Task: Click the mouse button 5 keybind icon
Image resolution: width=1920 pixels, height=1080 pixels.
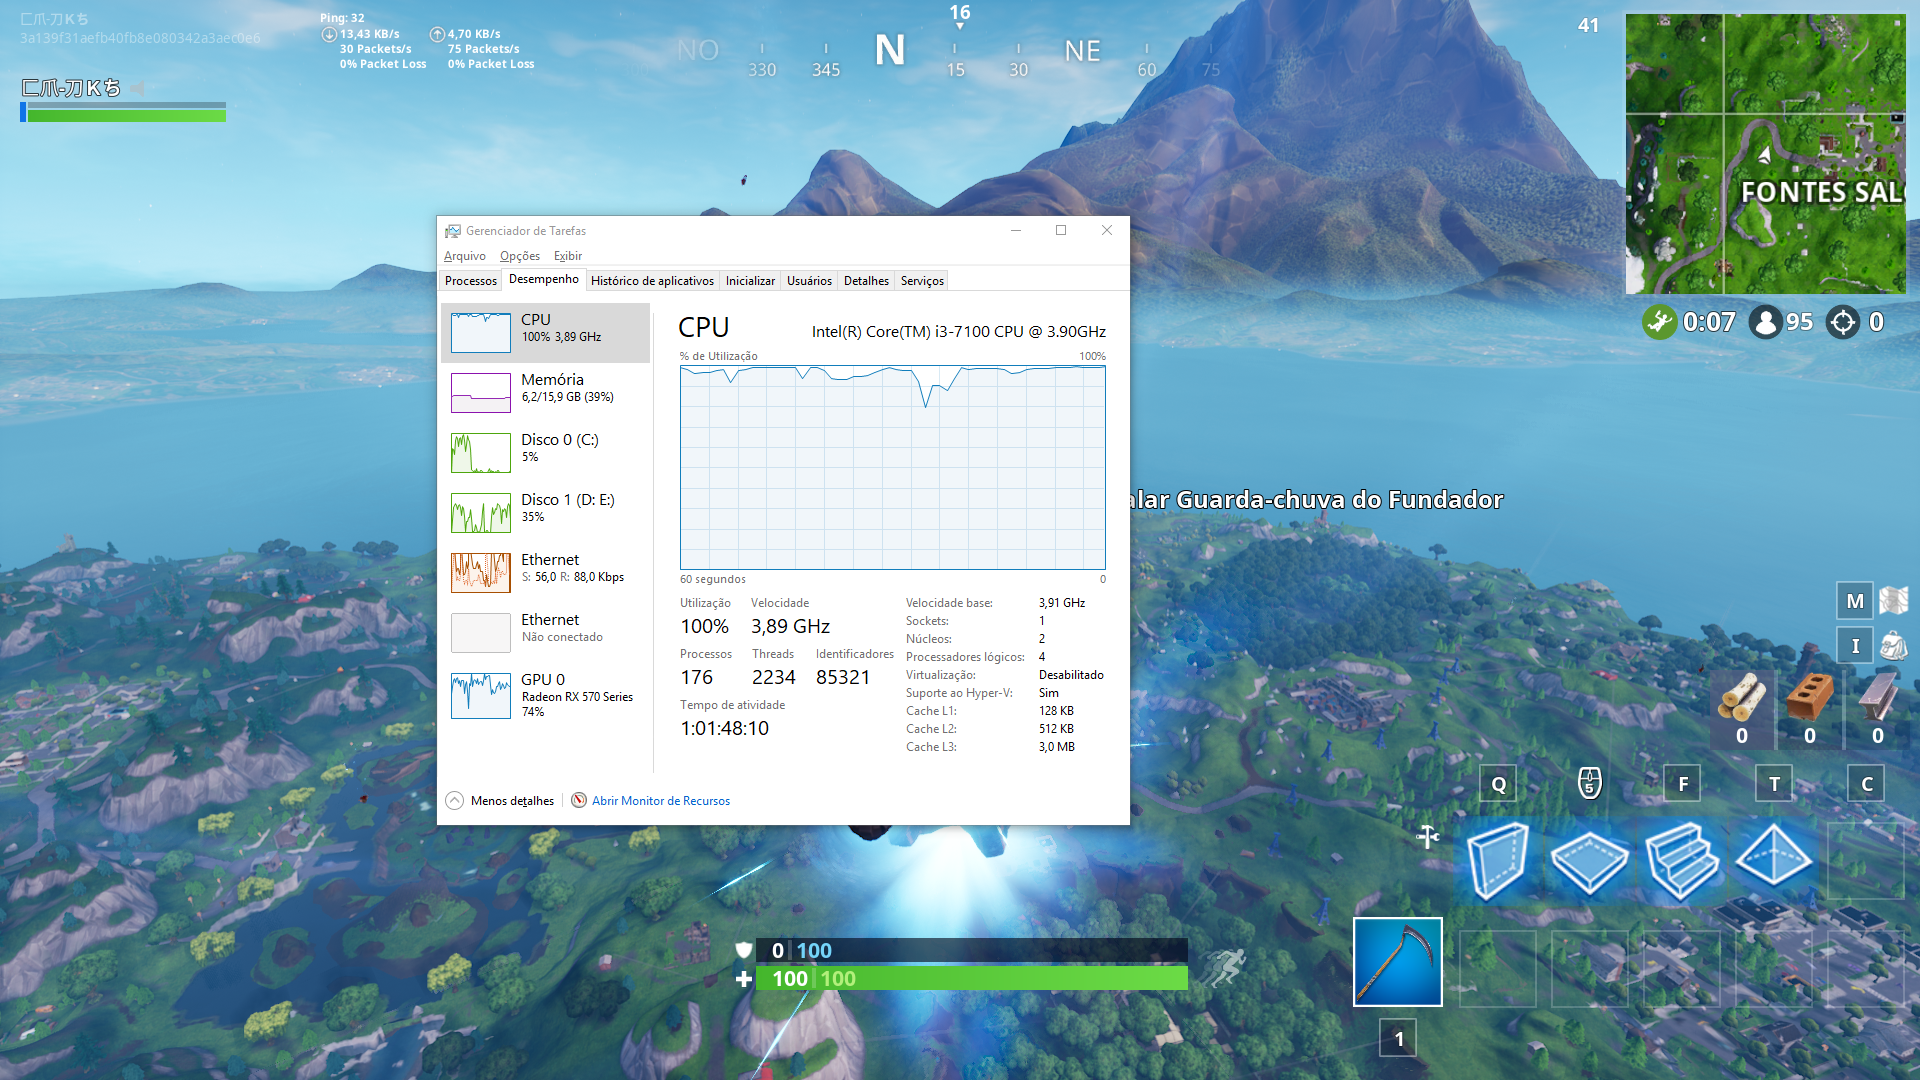Action: (x=1589, y=783)
